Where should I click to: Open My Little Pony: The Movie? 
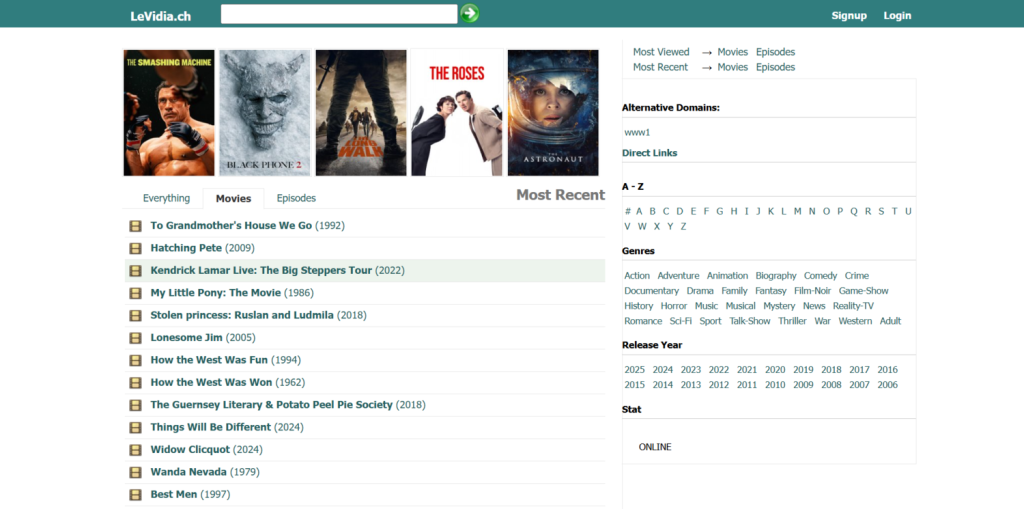point(216,293)
